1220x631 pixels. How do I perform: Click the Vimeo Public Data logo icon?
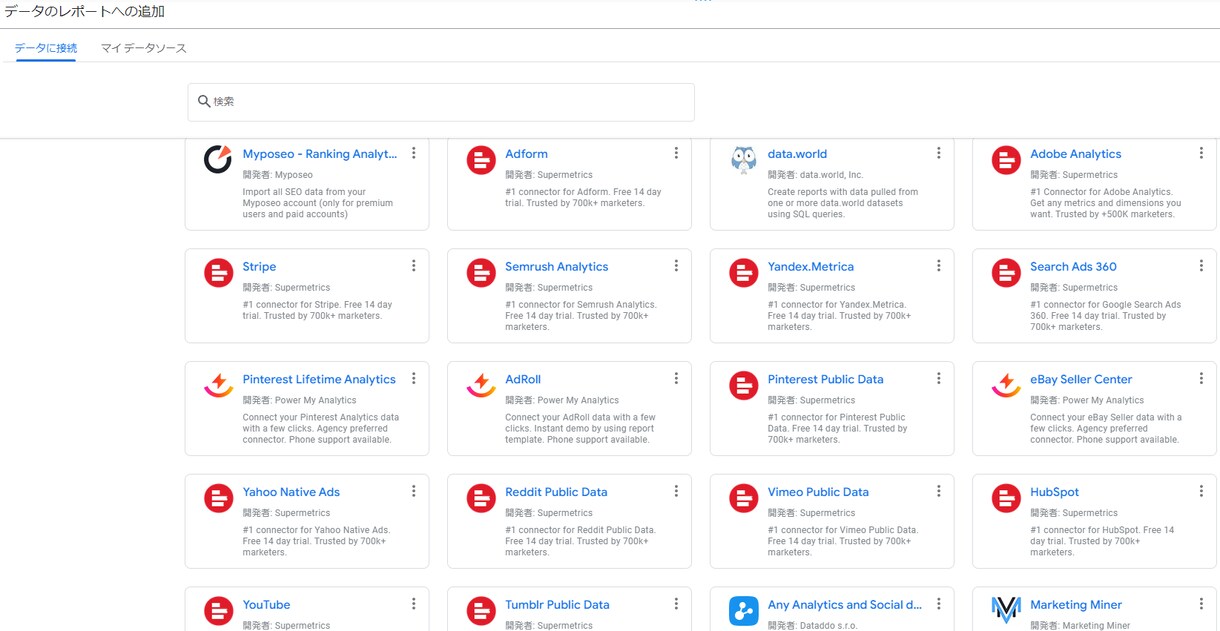click(x=743, y=498)
